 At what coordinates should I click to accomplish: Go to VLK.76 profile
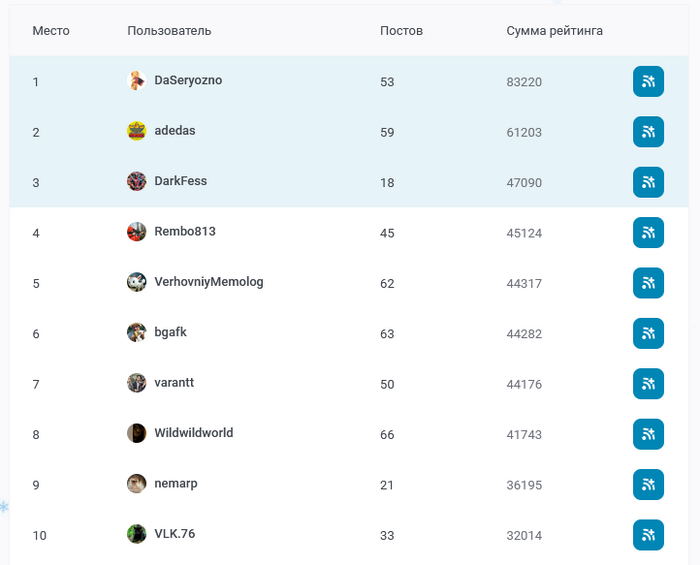coord(175,534)
